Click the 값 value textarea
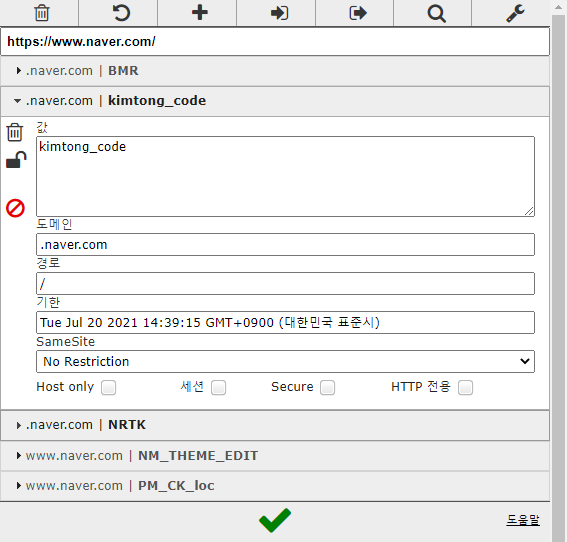The width and height of the screenshot is (567, 542). [x=285, y=176]
